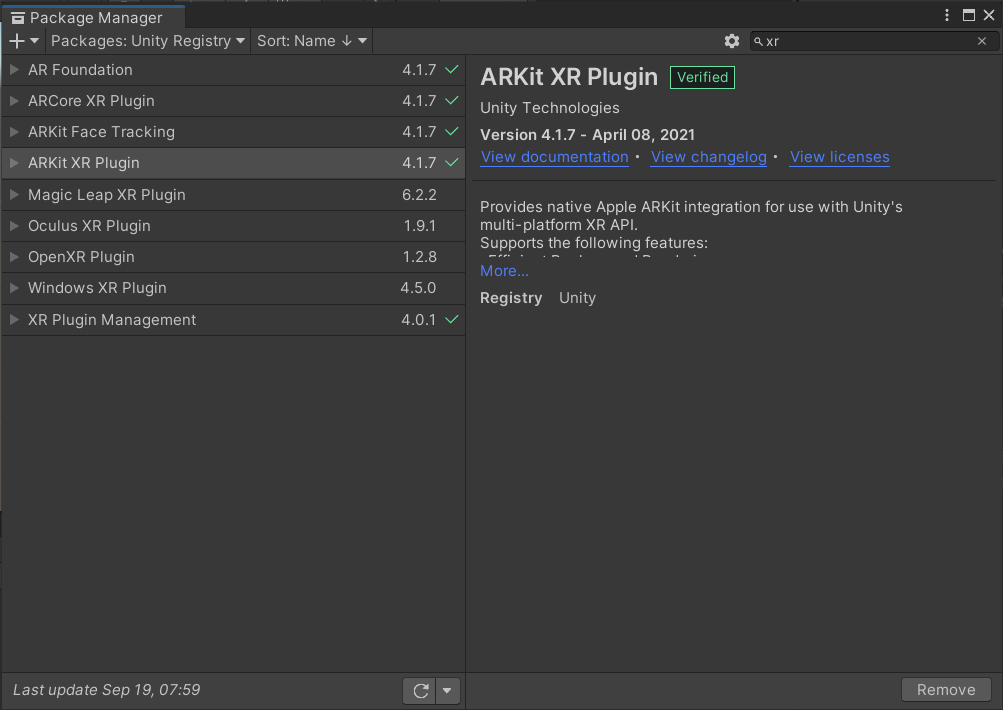Click the Unity Technologies author text

coord(549,108)
